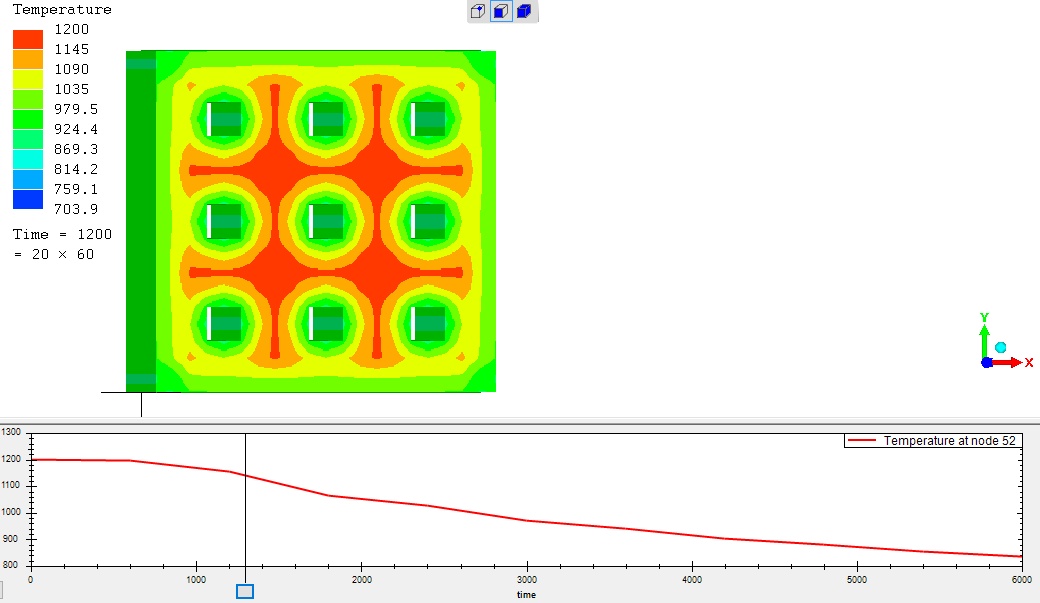Image resolution: width=1040 pixels, height=603 pixels.
Task: Select the yellow 1090 legend color band
Action: tap(27, 79)
